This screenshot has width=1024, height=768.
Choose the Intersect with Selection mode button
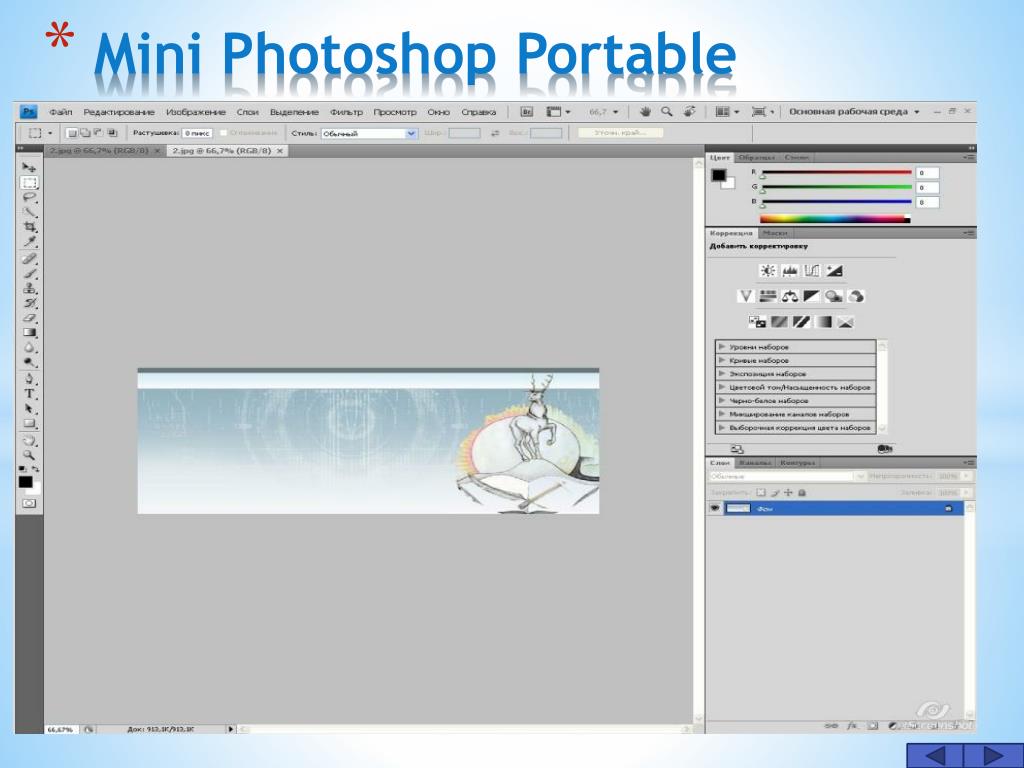[112, 133]
